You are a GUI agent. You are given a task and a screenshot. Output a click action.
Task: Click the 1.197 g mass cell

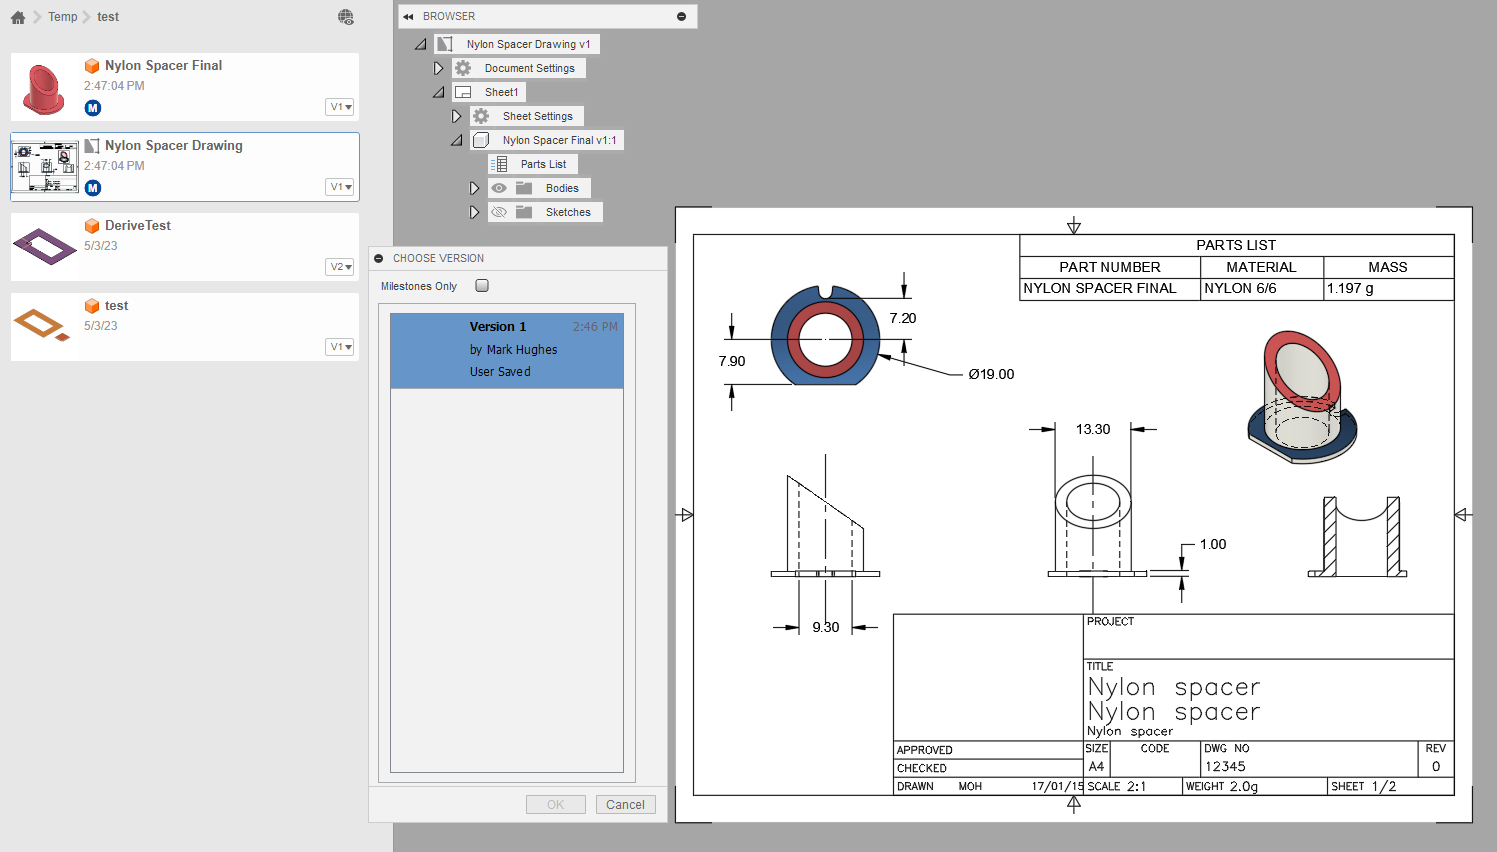tap(1389, 289)
